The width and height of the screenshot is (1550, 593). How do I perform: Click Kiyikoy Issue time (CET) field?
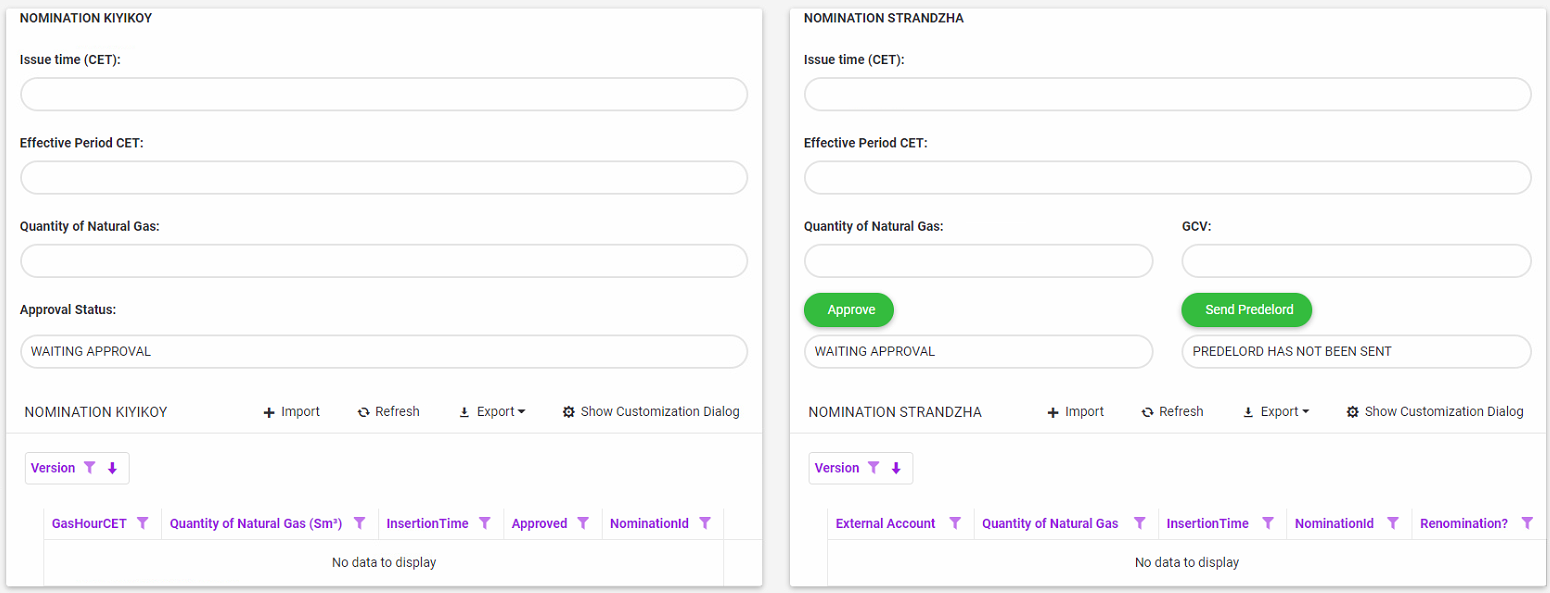pyautogui.click(x=384, y=94)
